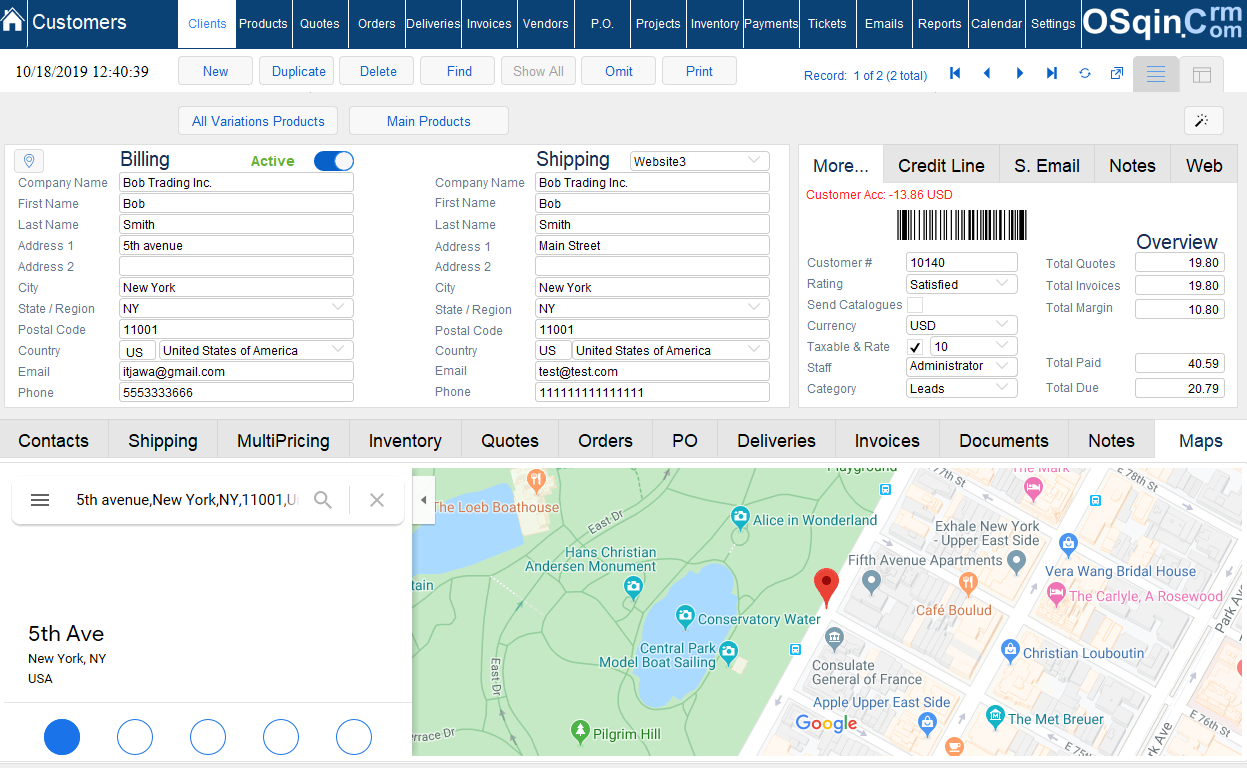Screen dimensions: 1247x768
Task: Clear the map search with X
Action: click(377, 500)
